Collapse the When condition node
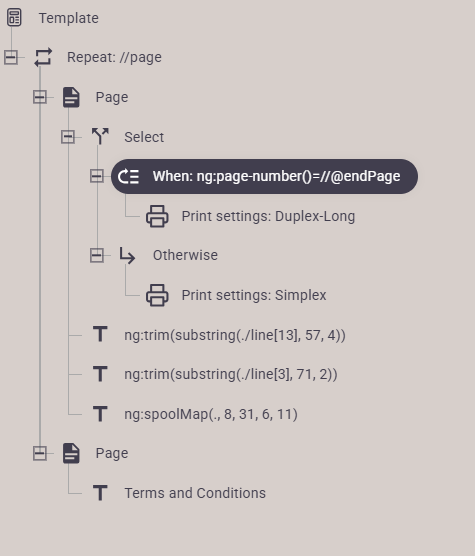 tap(97, 176)
